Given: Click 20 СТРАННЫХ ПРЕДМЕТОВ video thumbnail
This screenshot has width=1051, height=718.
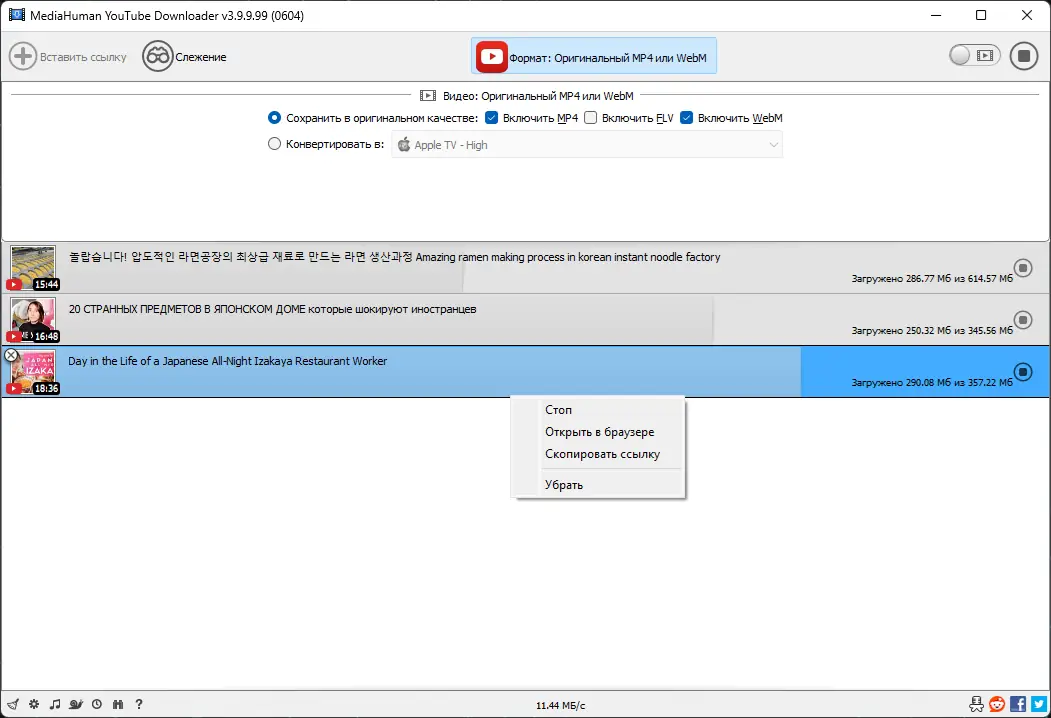Looking at the screenshot, I should click(x=33, y=319).
